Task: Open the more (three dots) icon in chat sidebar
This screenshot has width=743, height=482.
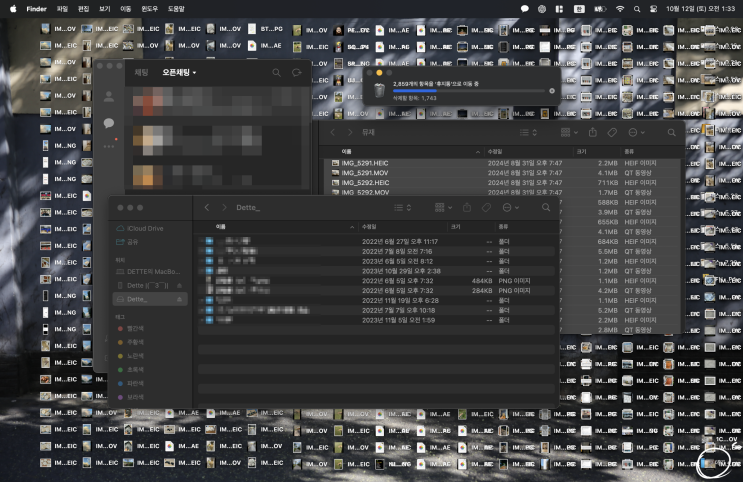Action: pyautogui.click(x=109, y=146)
